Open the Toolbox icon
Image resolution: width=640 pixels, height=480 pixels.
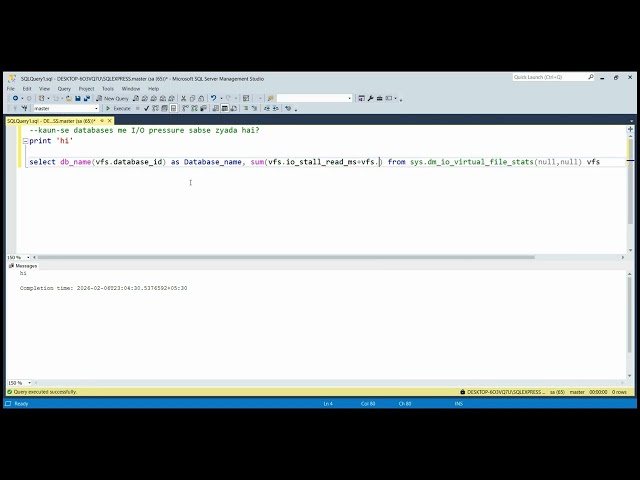pos(379,98)
